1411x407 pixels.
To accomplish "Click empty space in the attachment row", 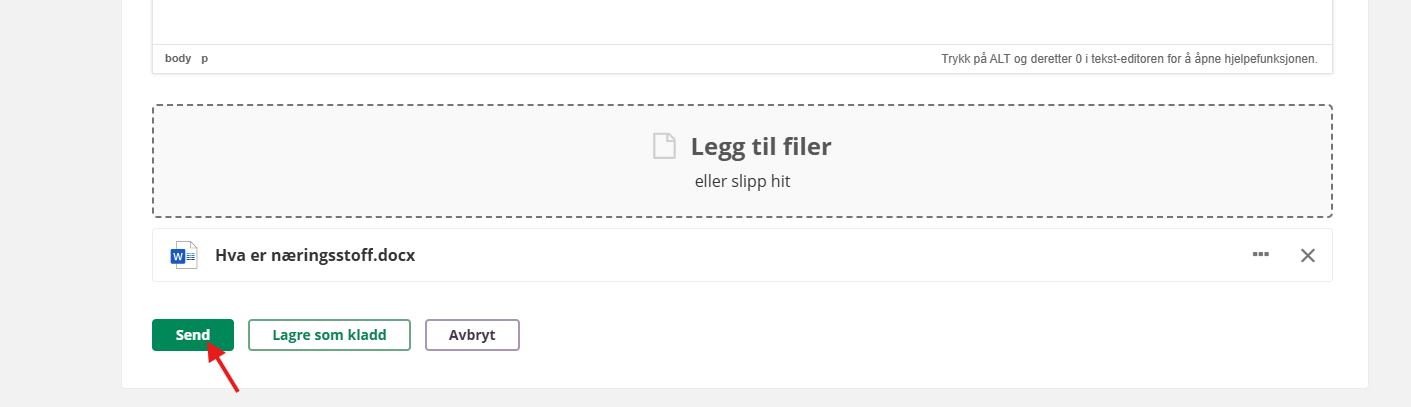I will tap(800, 255).
